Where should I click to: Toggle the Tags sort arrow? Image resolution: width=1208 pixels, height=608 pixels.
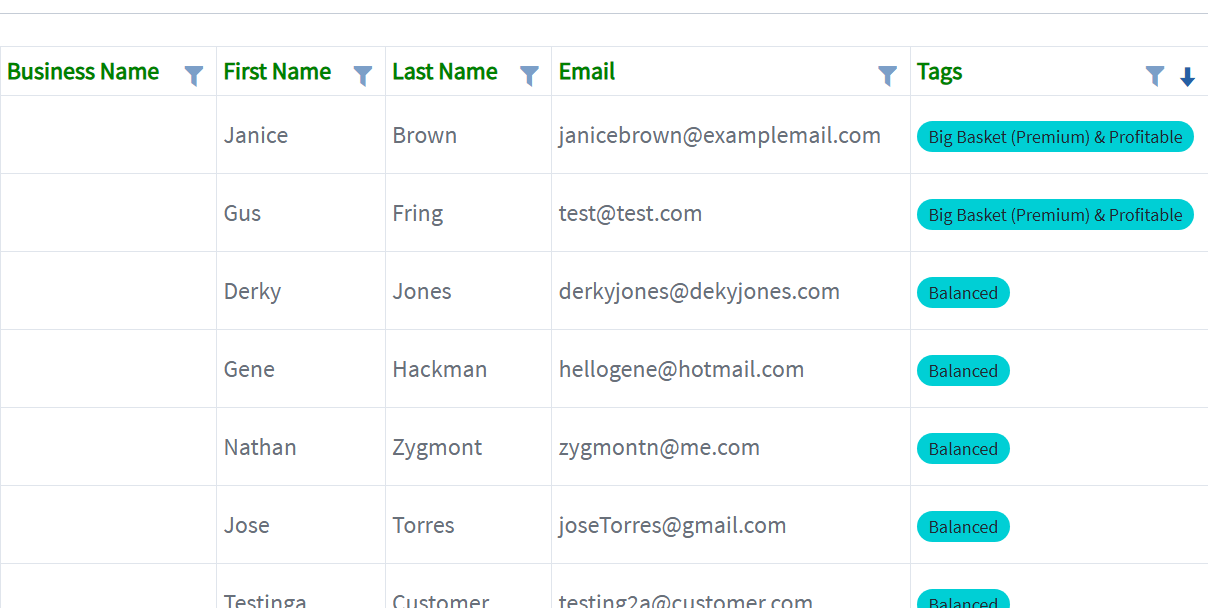(1187, 77)
